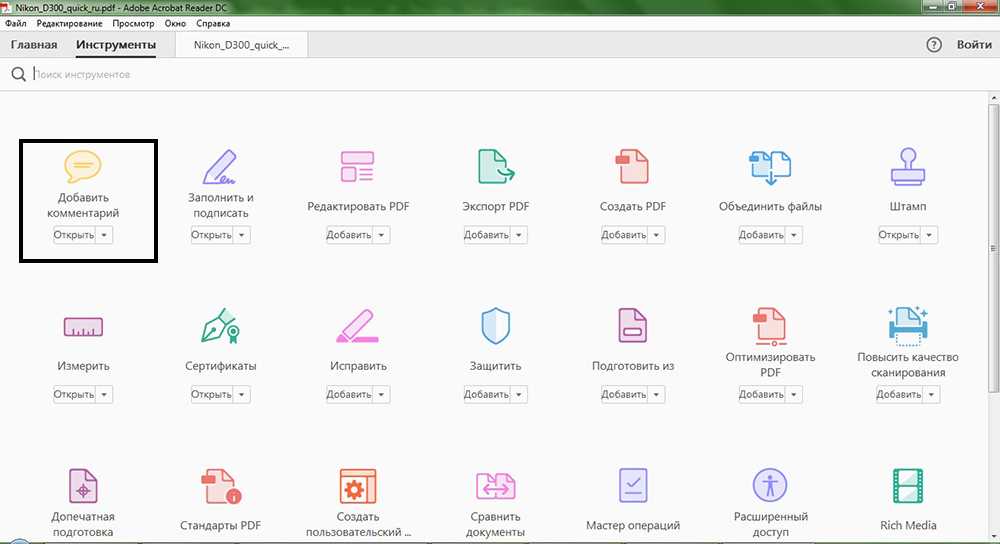Select the Штамп stamp icon
1000x544 pixels.
[907, 166]
